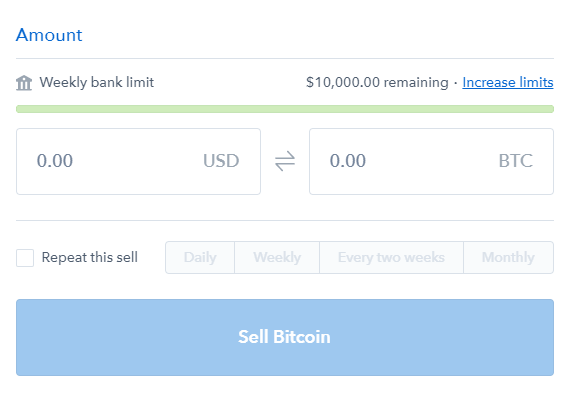The height and width of the screenshot is (396, 569).
Task: Click the USD currency label
Action: (x=221, y=161)
